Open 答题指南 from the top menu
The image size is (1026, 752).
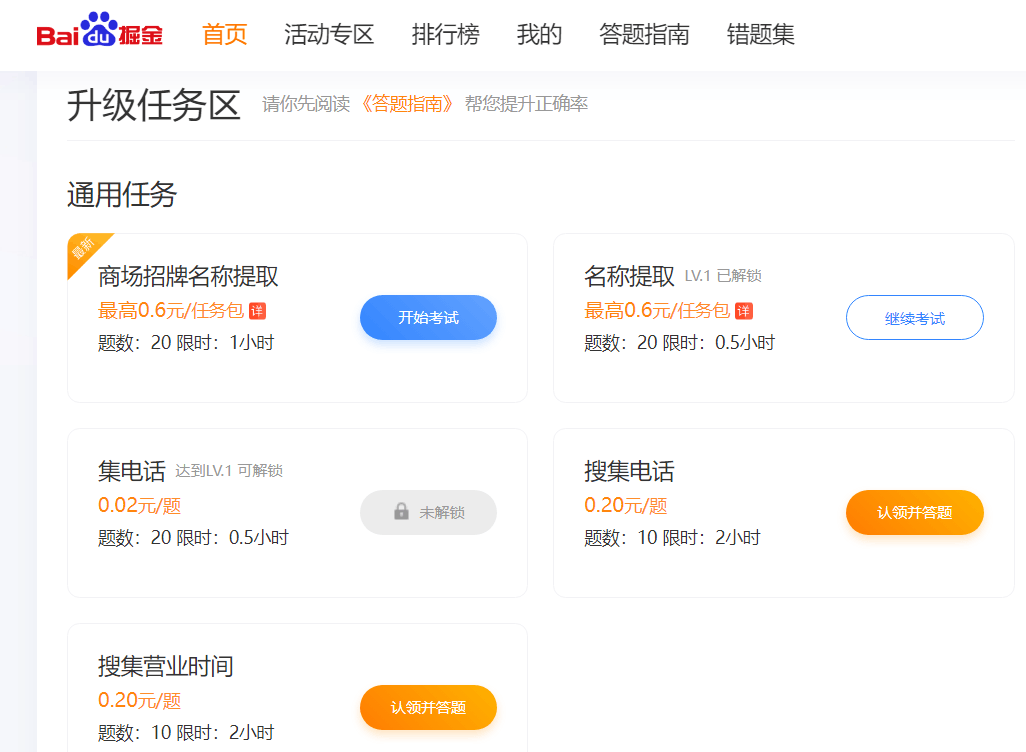coord(645,34)
